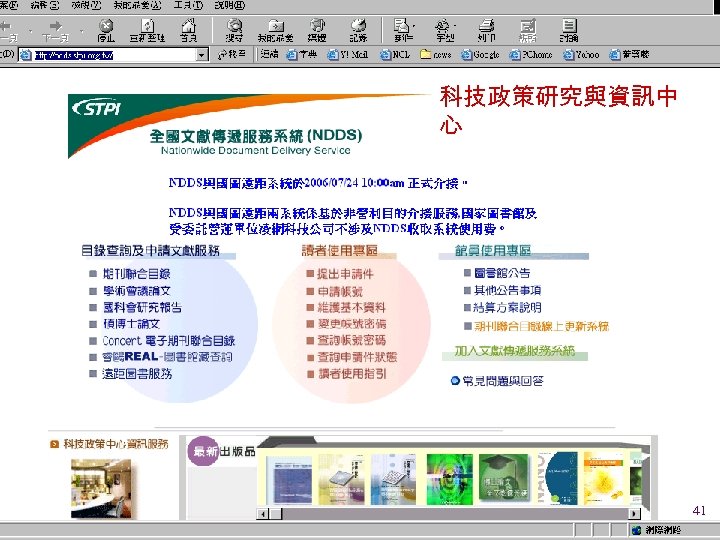This screenshot has width=720, height=540.
Task: Open the 圖書館公告 link
Action: point(502,273)
